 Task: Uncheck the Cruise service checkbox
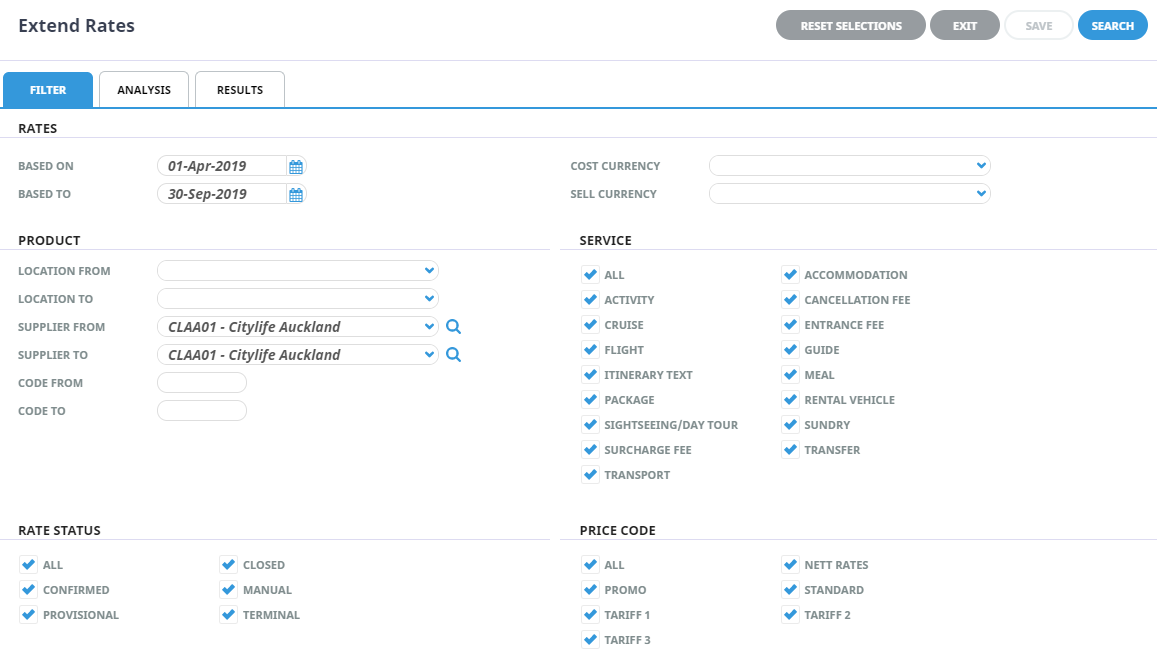click(x=590, y=325)
